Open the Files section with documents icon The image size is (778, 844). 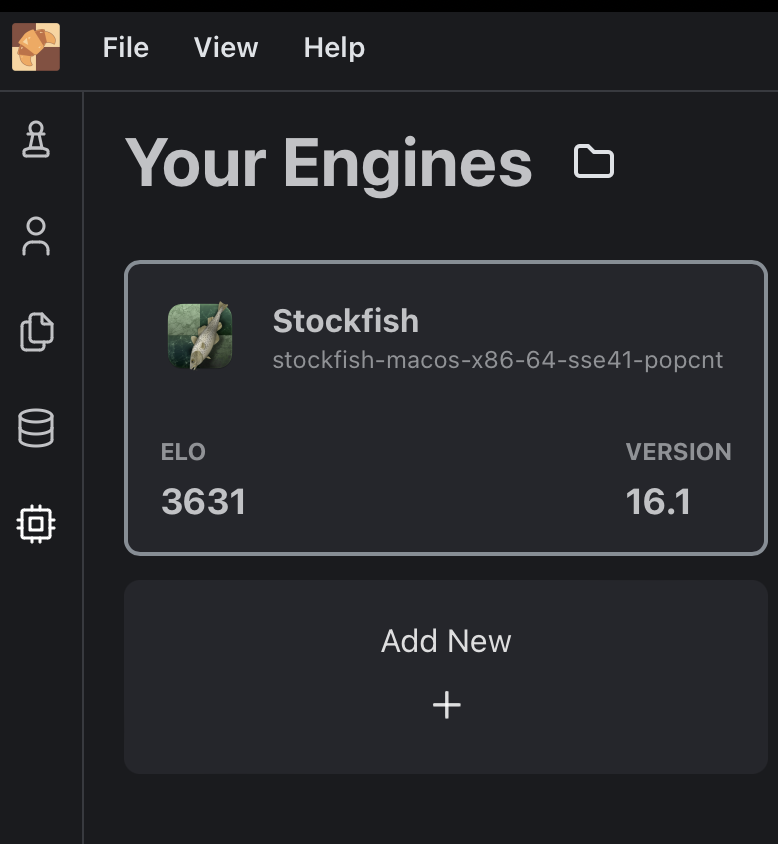tap(36, 331)
